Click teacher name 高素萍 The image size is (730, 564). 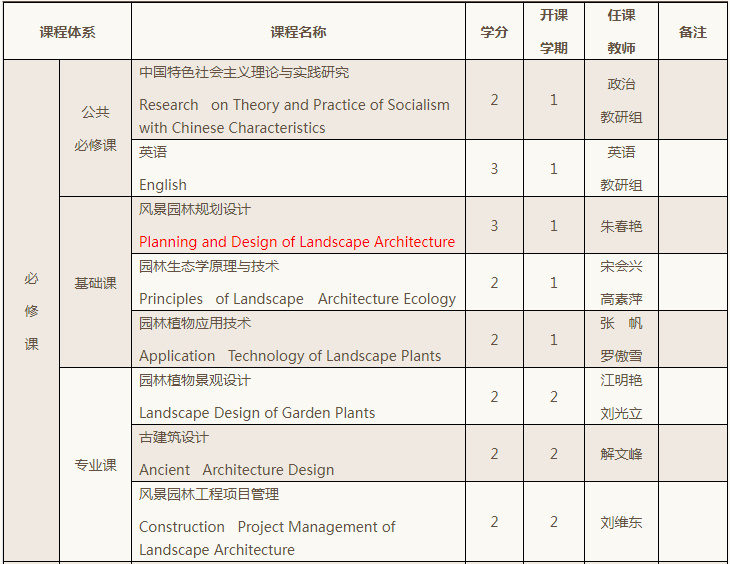[622, 299]
